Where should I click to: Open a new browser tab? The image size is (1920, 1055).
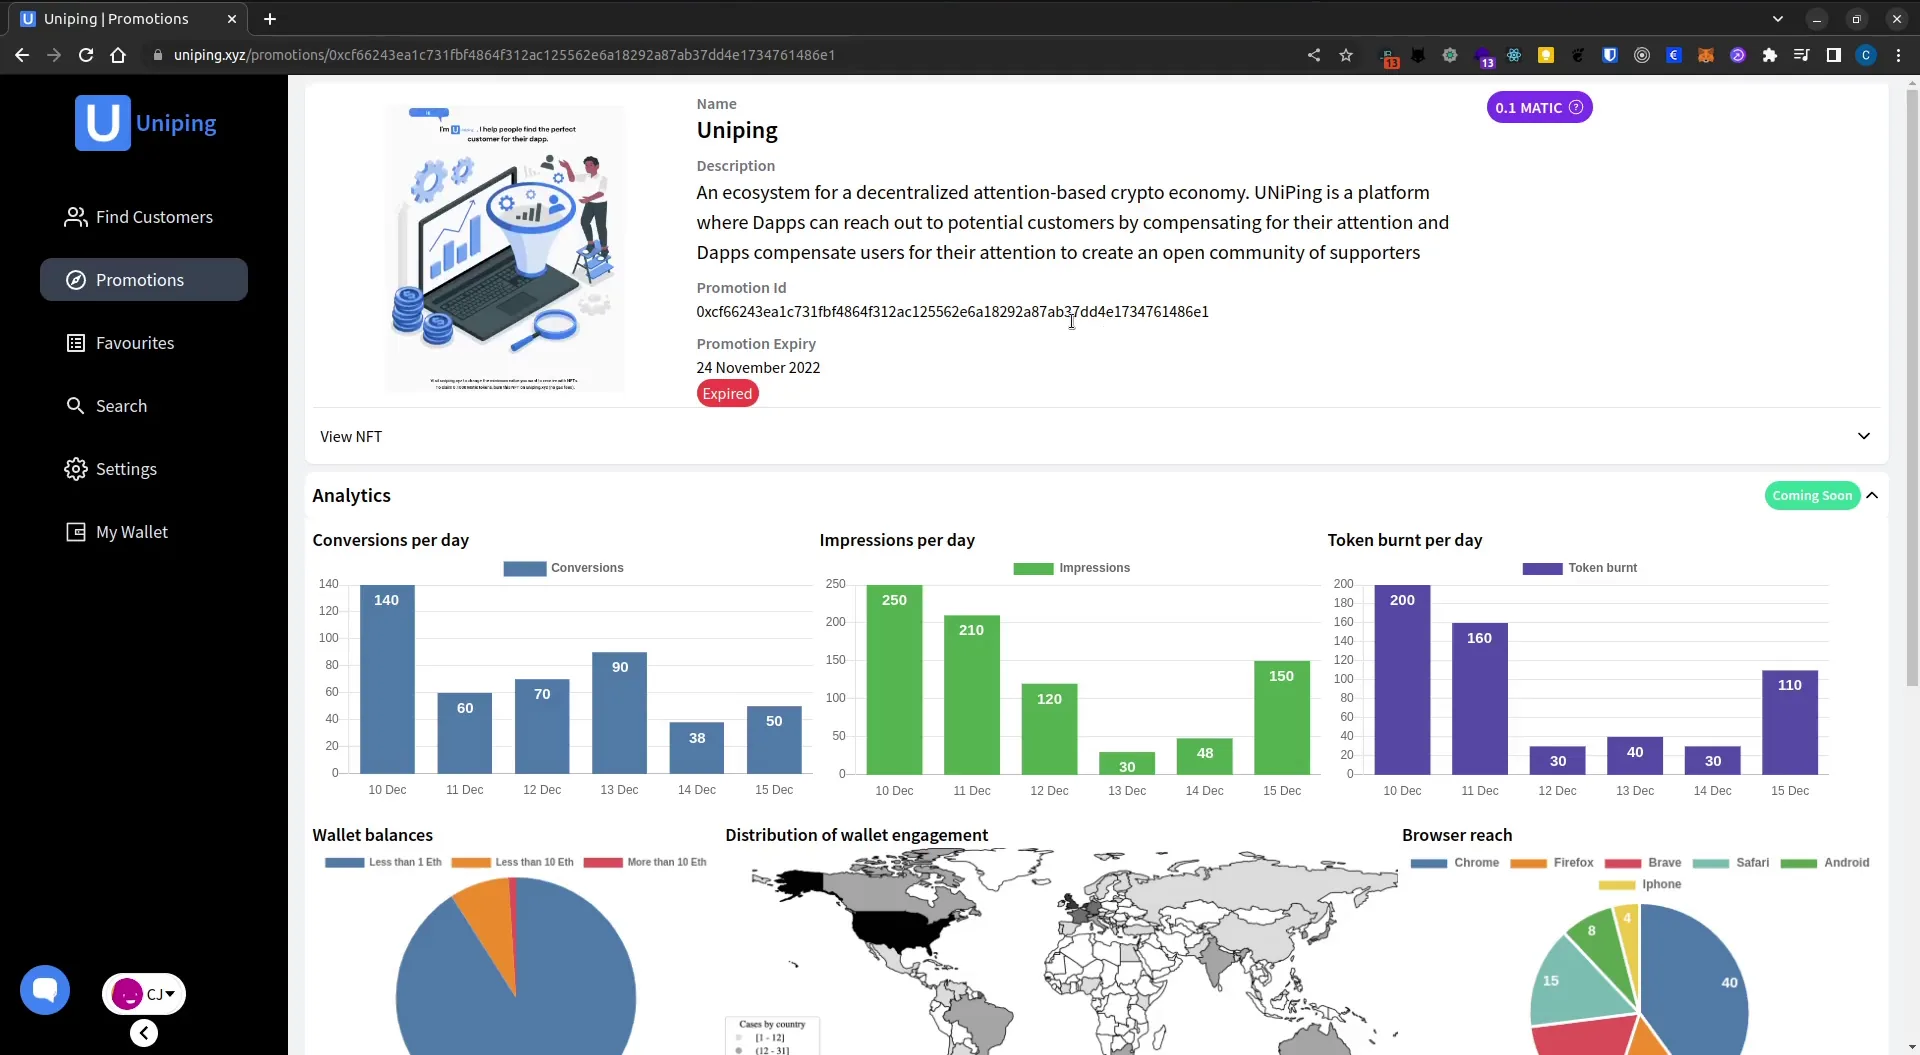[x=270, y=19]
